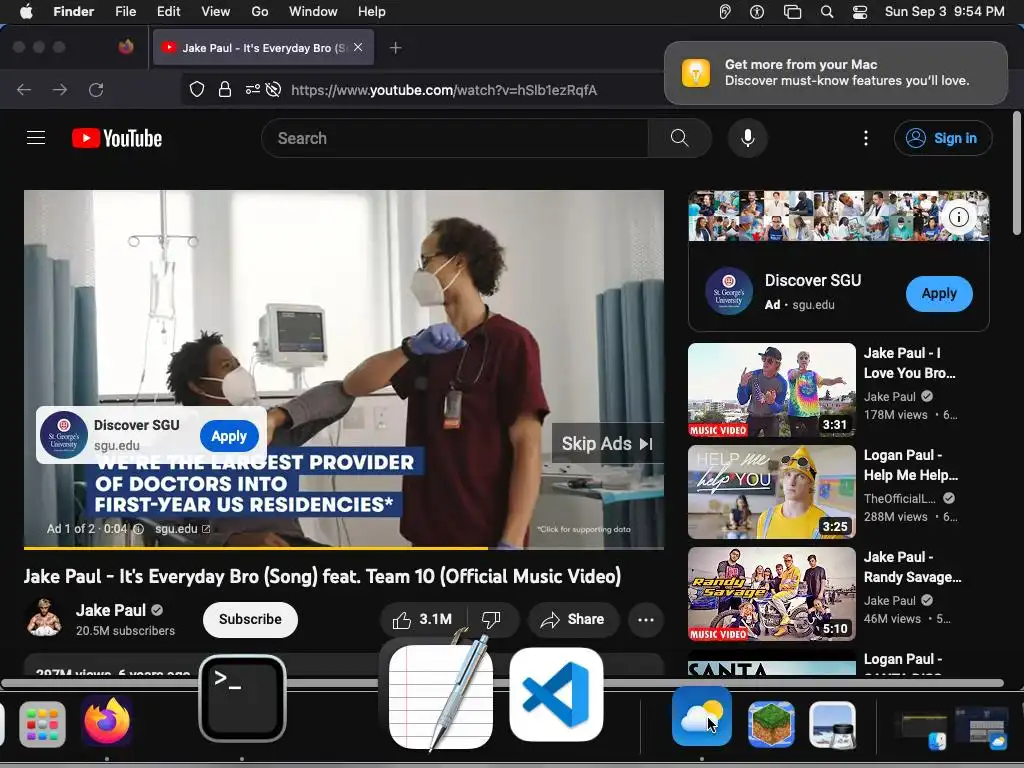Open the Window menu
Screen dimensions: 1024x768
pos(313,12)
